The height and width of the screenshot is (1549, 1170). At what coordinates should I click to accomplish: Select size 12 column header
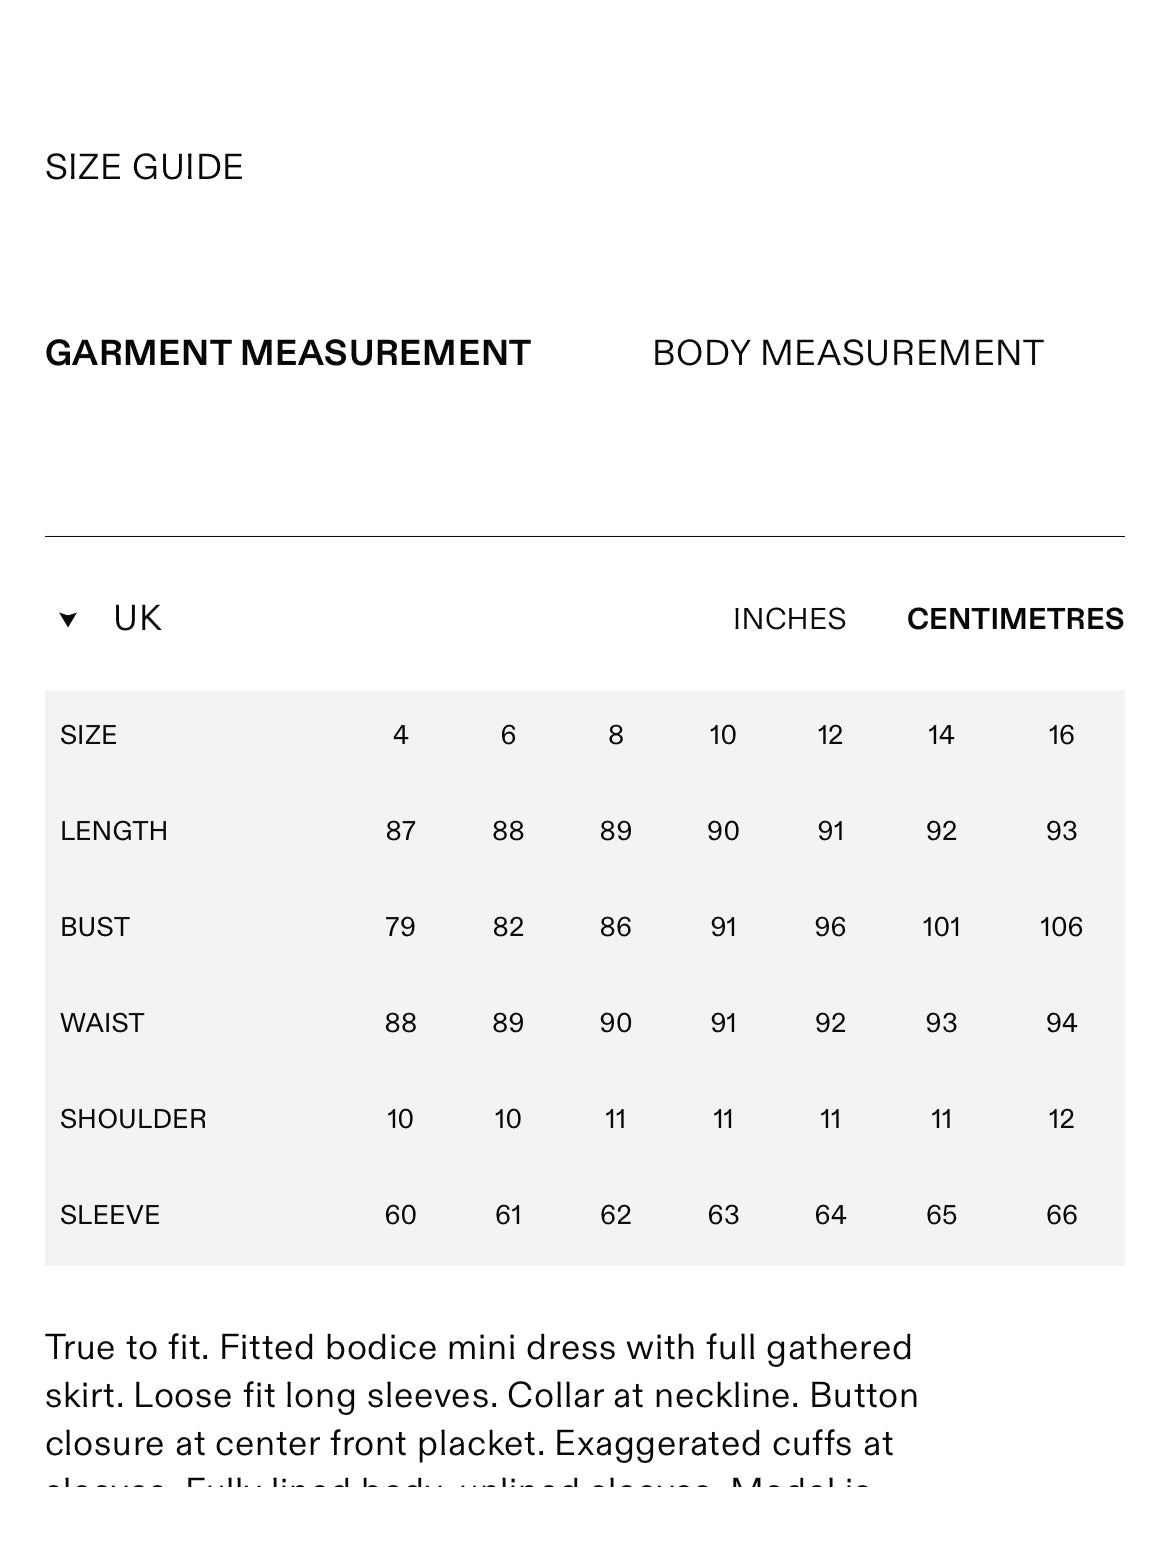830,735
